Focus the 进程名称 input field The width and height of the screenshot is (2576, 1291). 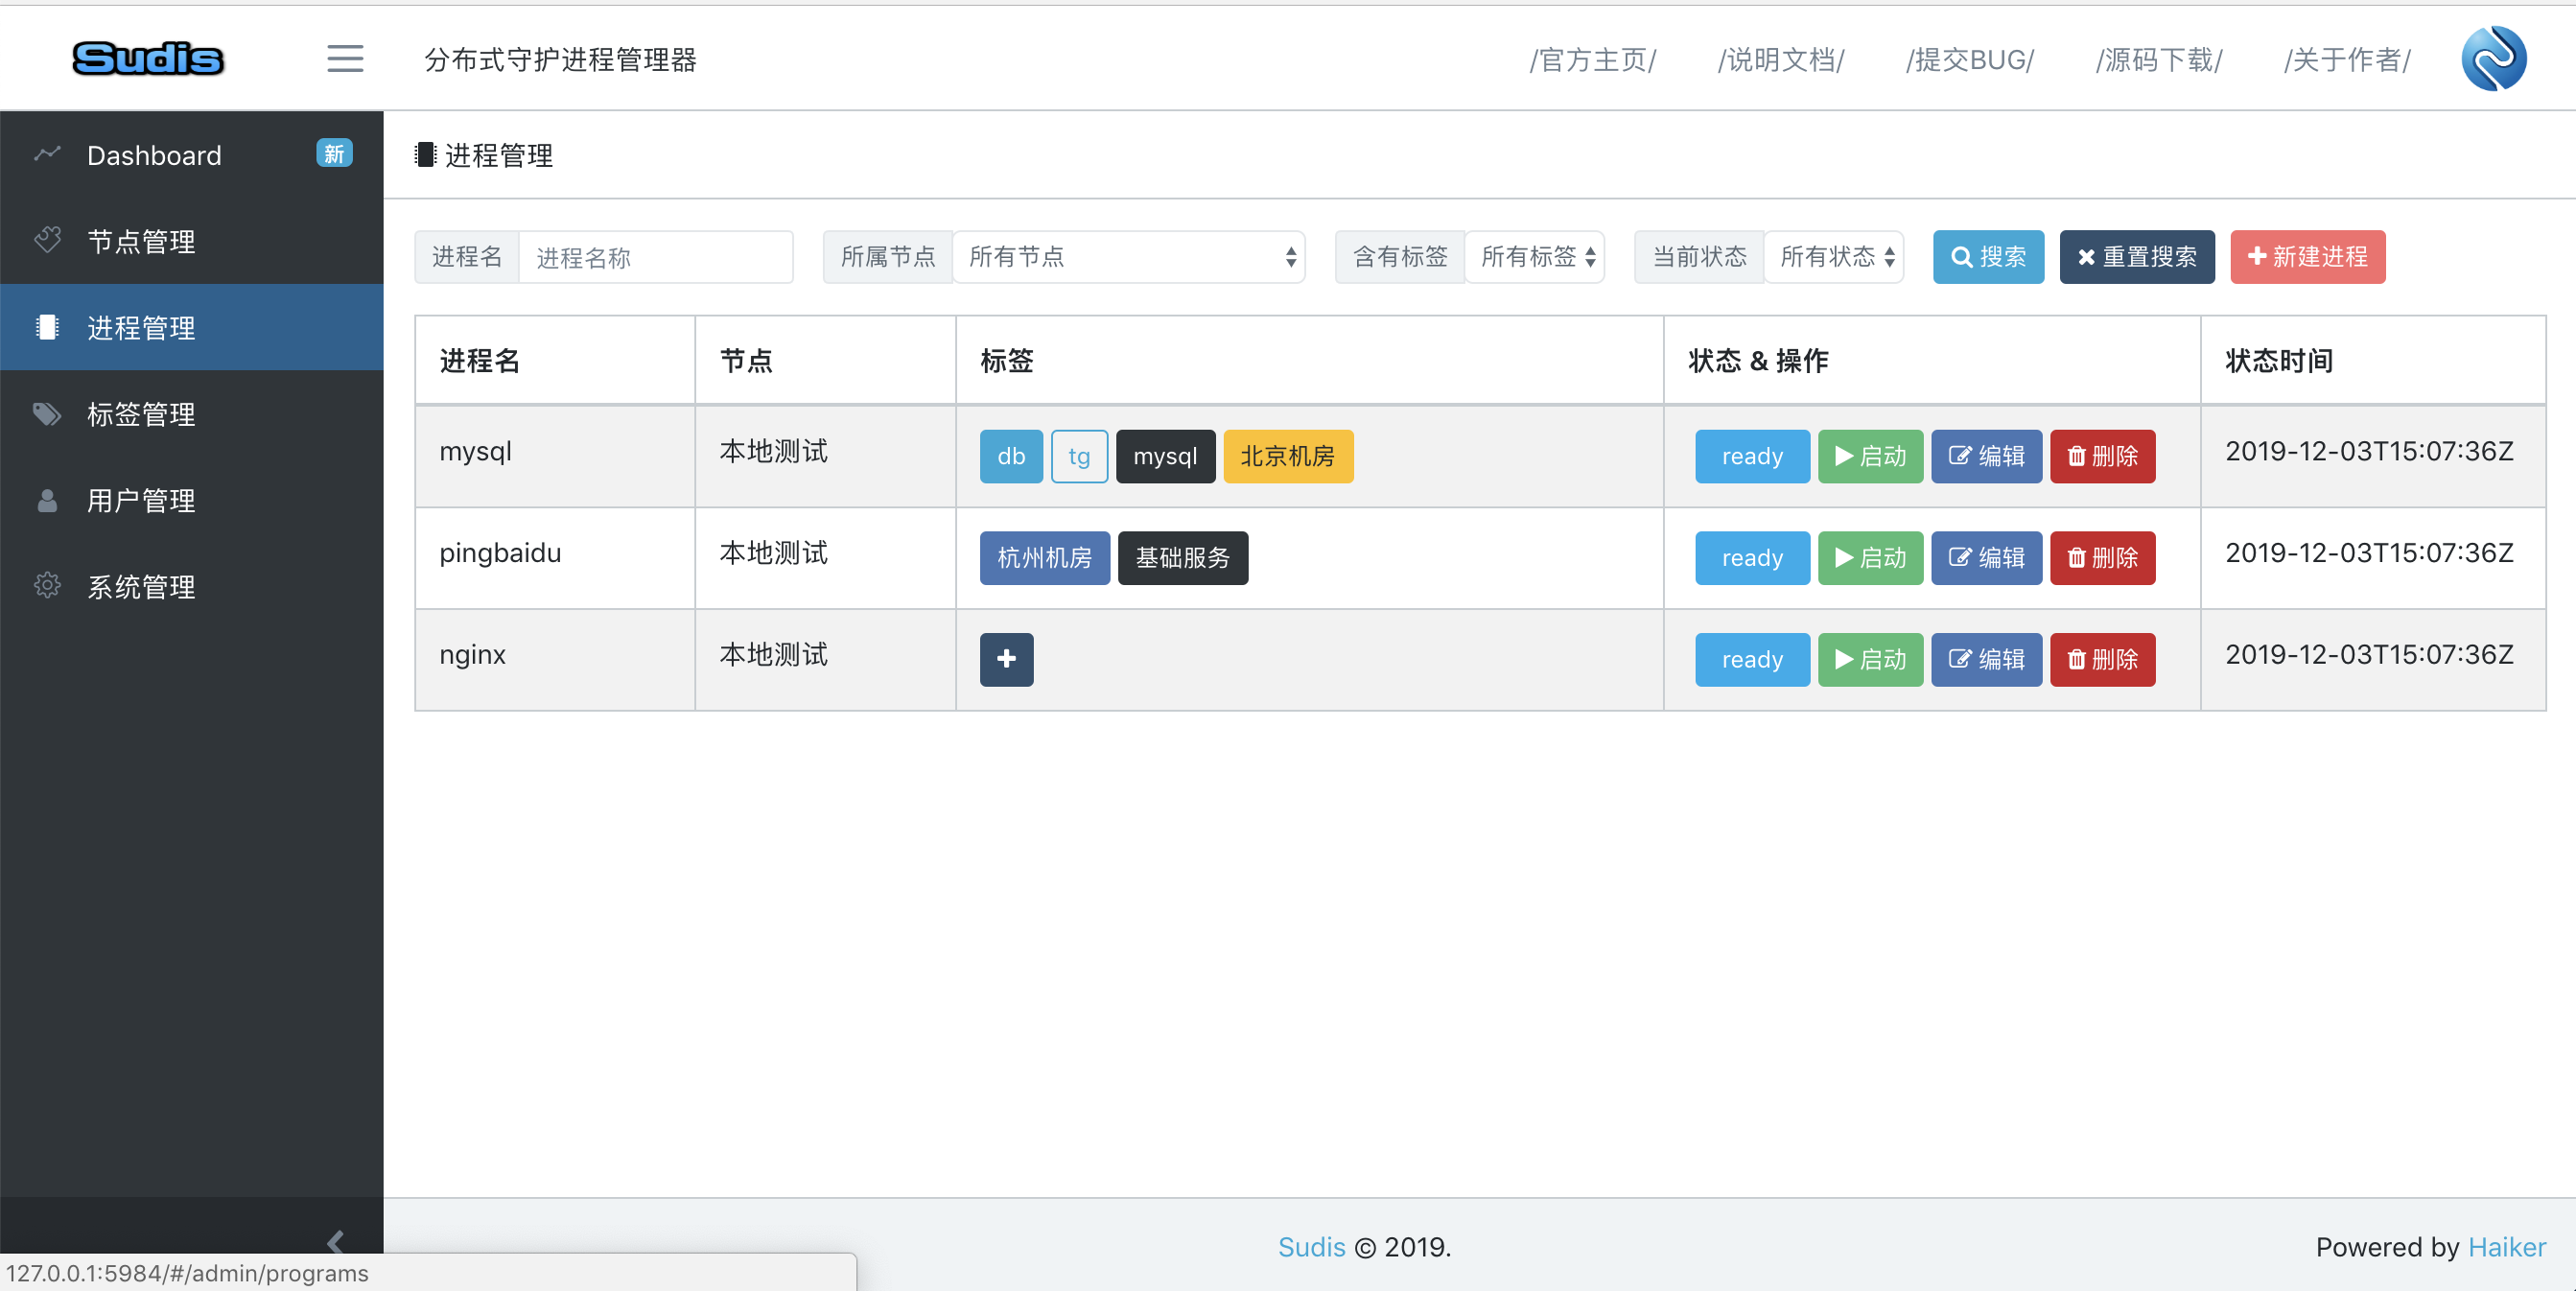coord(655,258)
